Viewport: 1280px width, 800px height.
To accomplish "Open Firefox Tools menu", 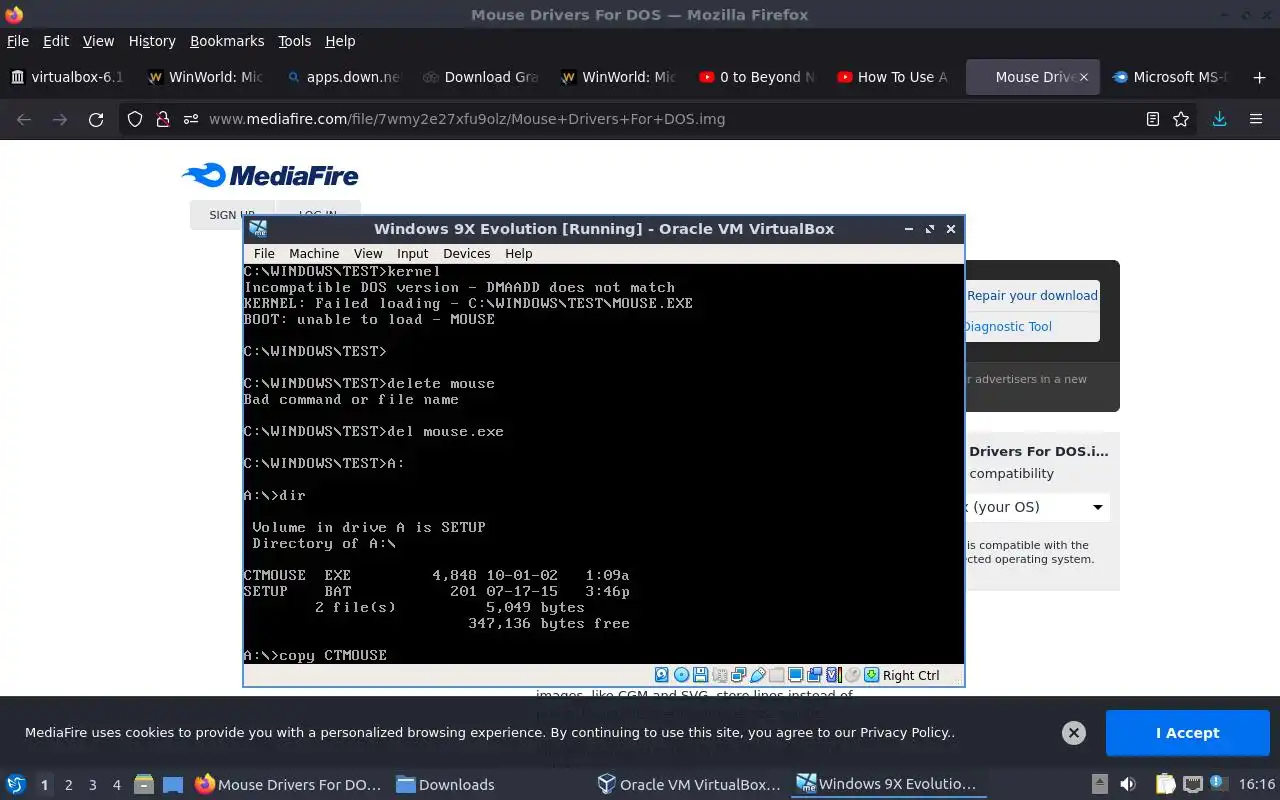I will [295, 41].
